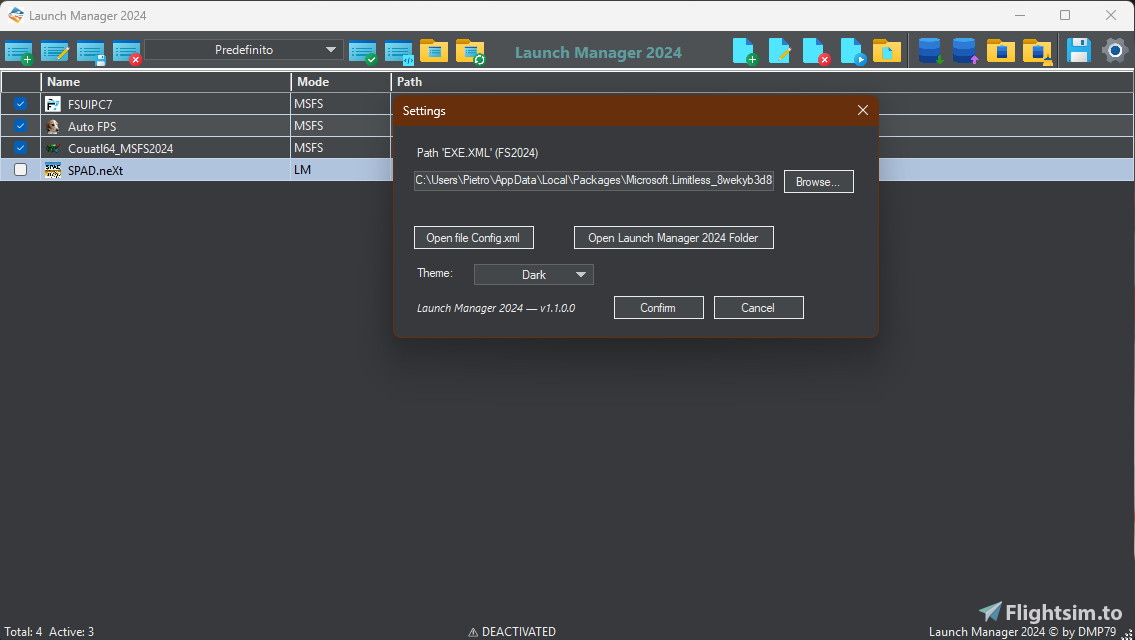This screenshot has width=1135, height=640.
Task: Click the Theme: label
Action: [x=434, y=273]
